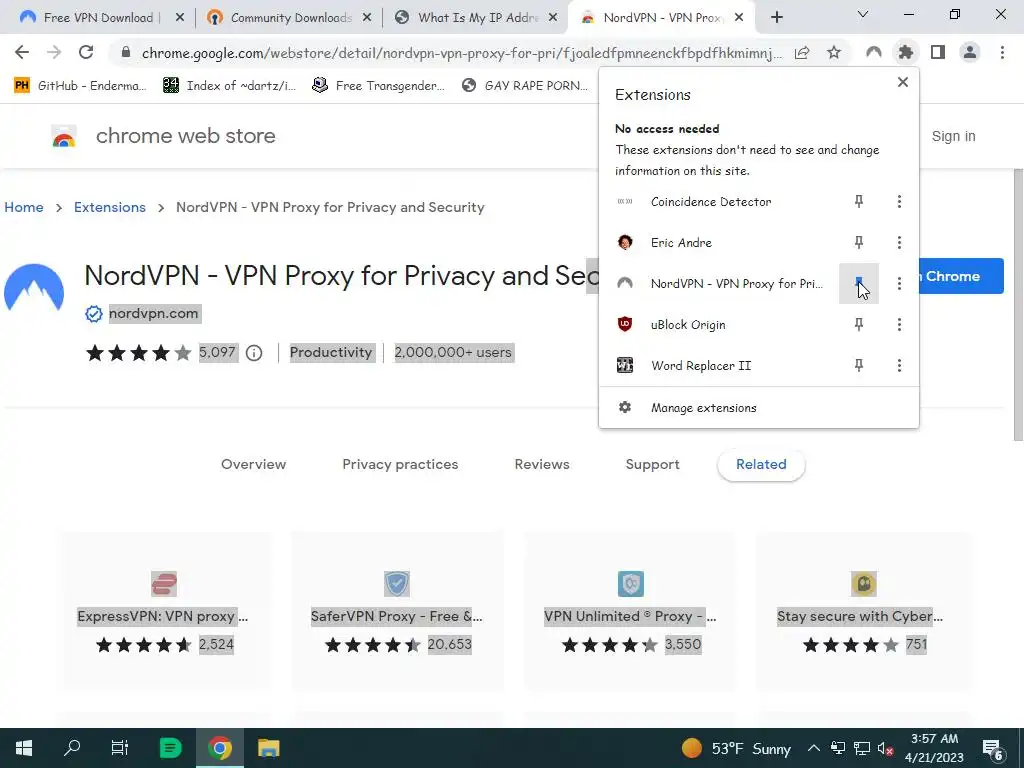The height and width of the screenshot is (768, 1024).
Task: Open more options for NordVPN extension
Action: click(x=899, y=283)
